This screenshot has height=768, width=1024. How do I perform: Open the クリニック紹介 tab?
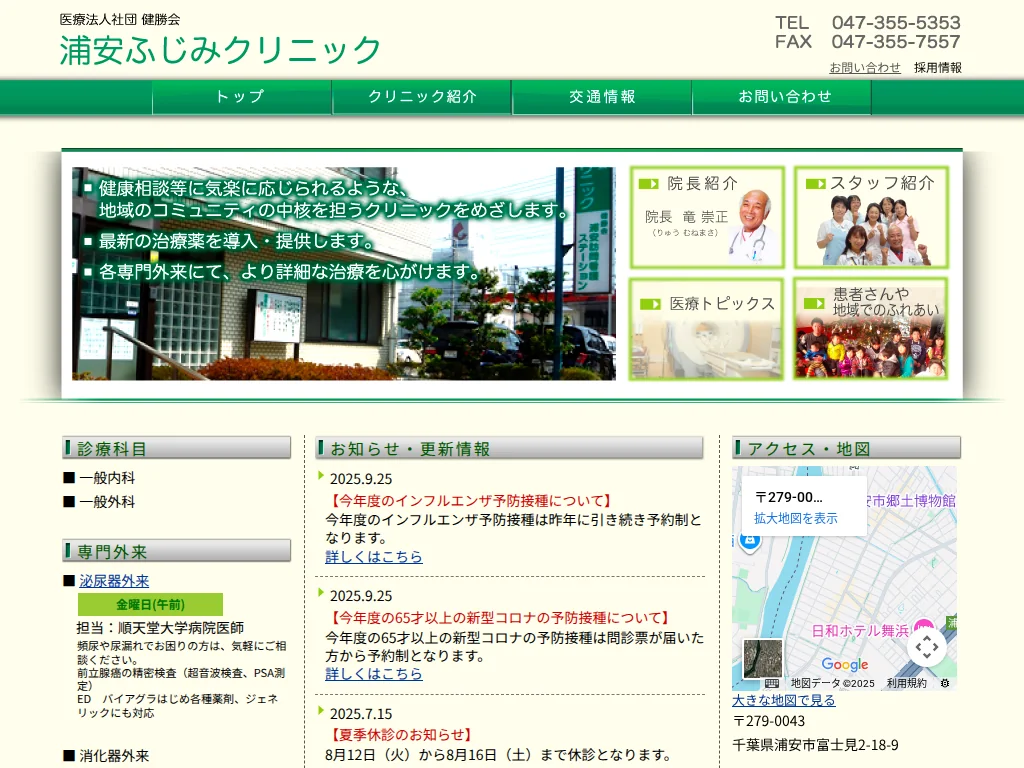pyautogui.click(x=421, y=97)
